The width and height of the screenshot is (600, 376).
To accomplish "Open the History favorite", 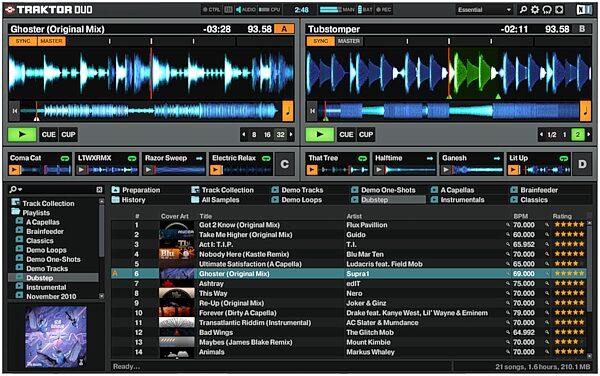I will point(129,200).
